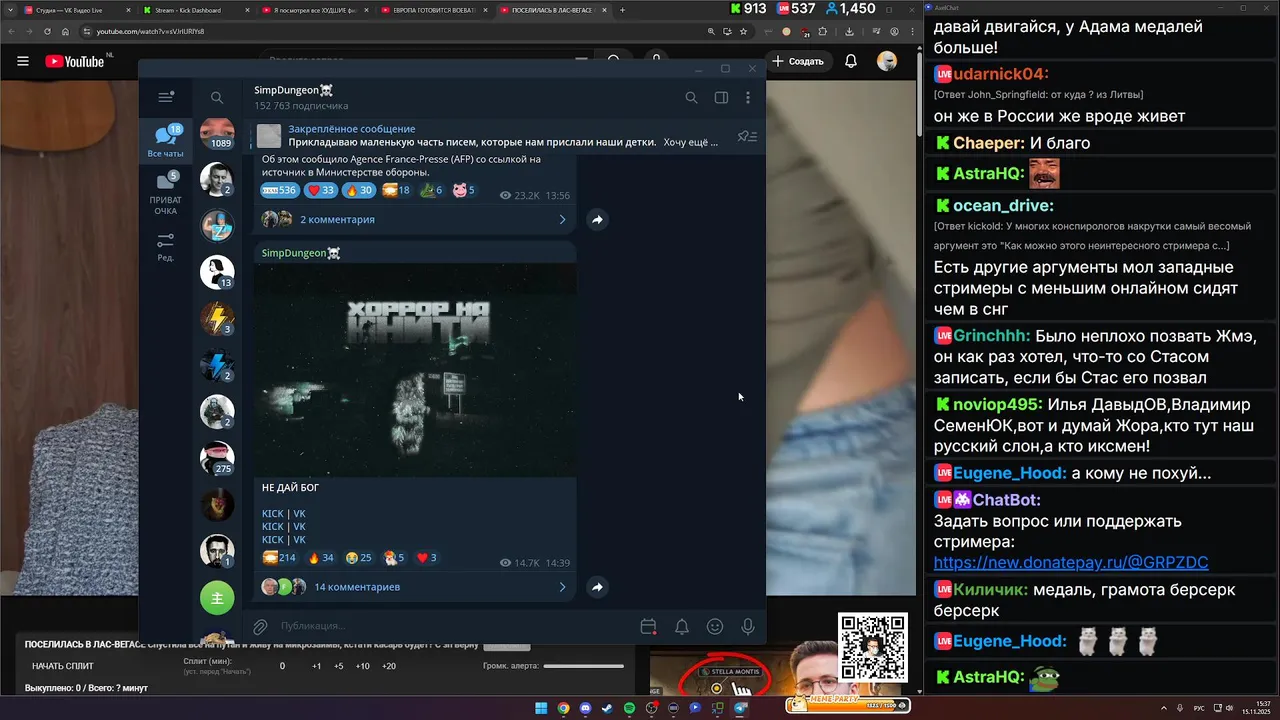Open the emoji picker
The image size is (1280, 720).
[715, 626]
